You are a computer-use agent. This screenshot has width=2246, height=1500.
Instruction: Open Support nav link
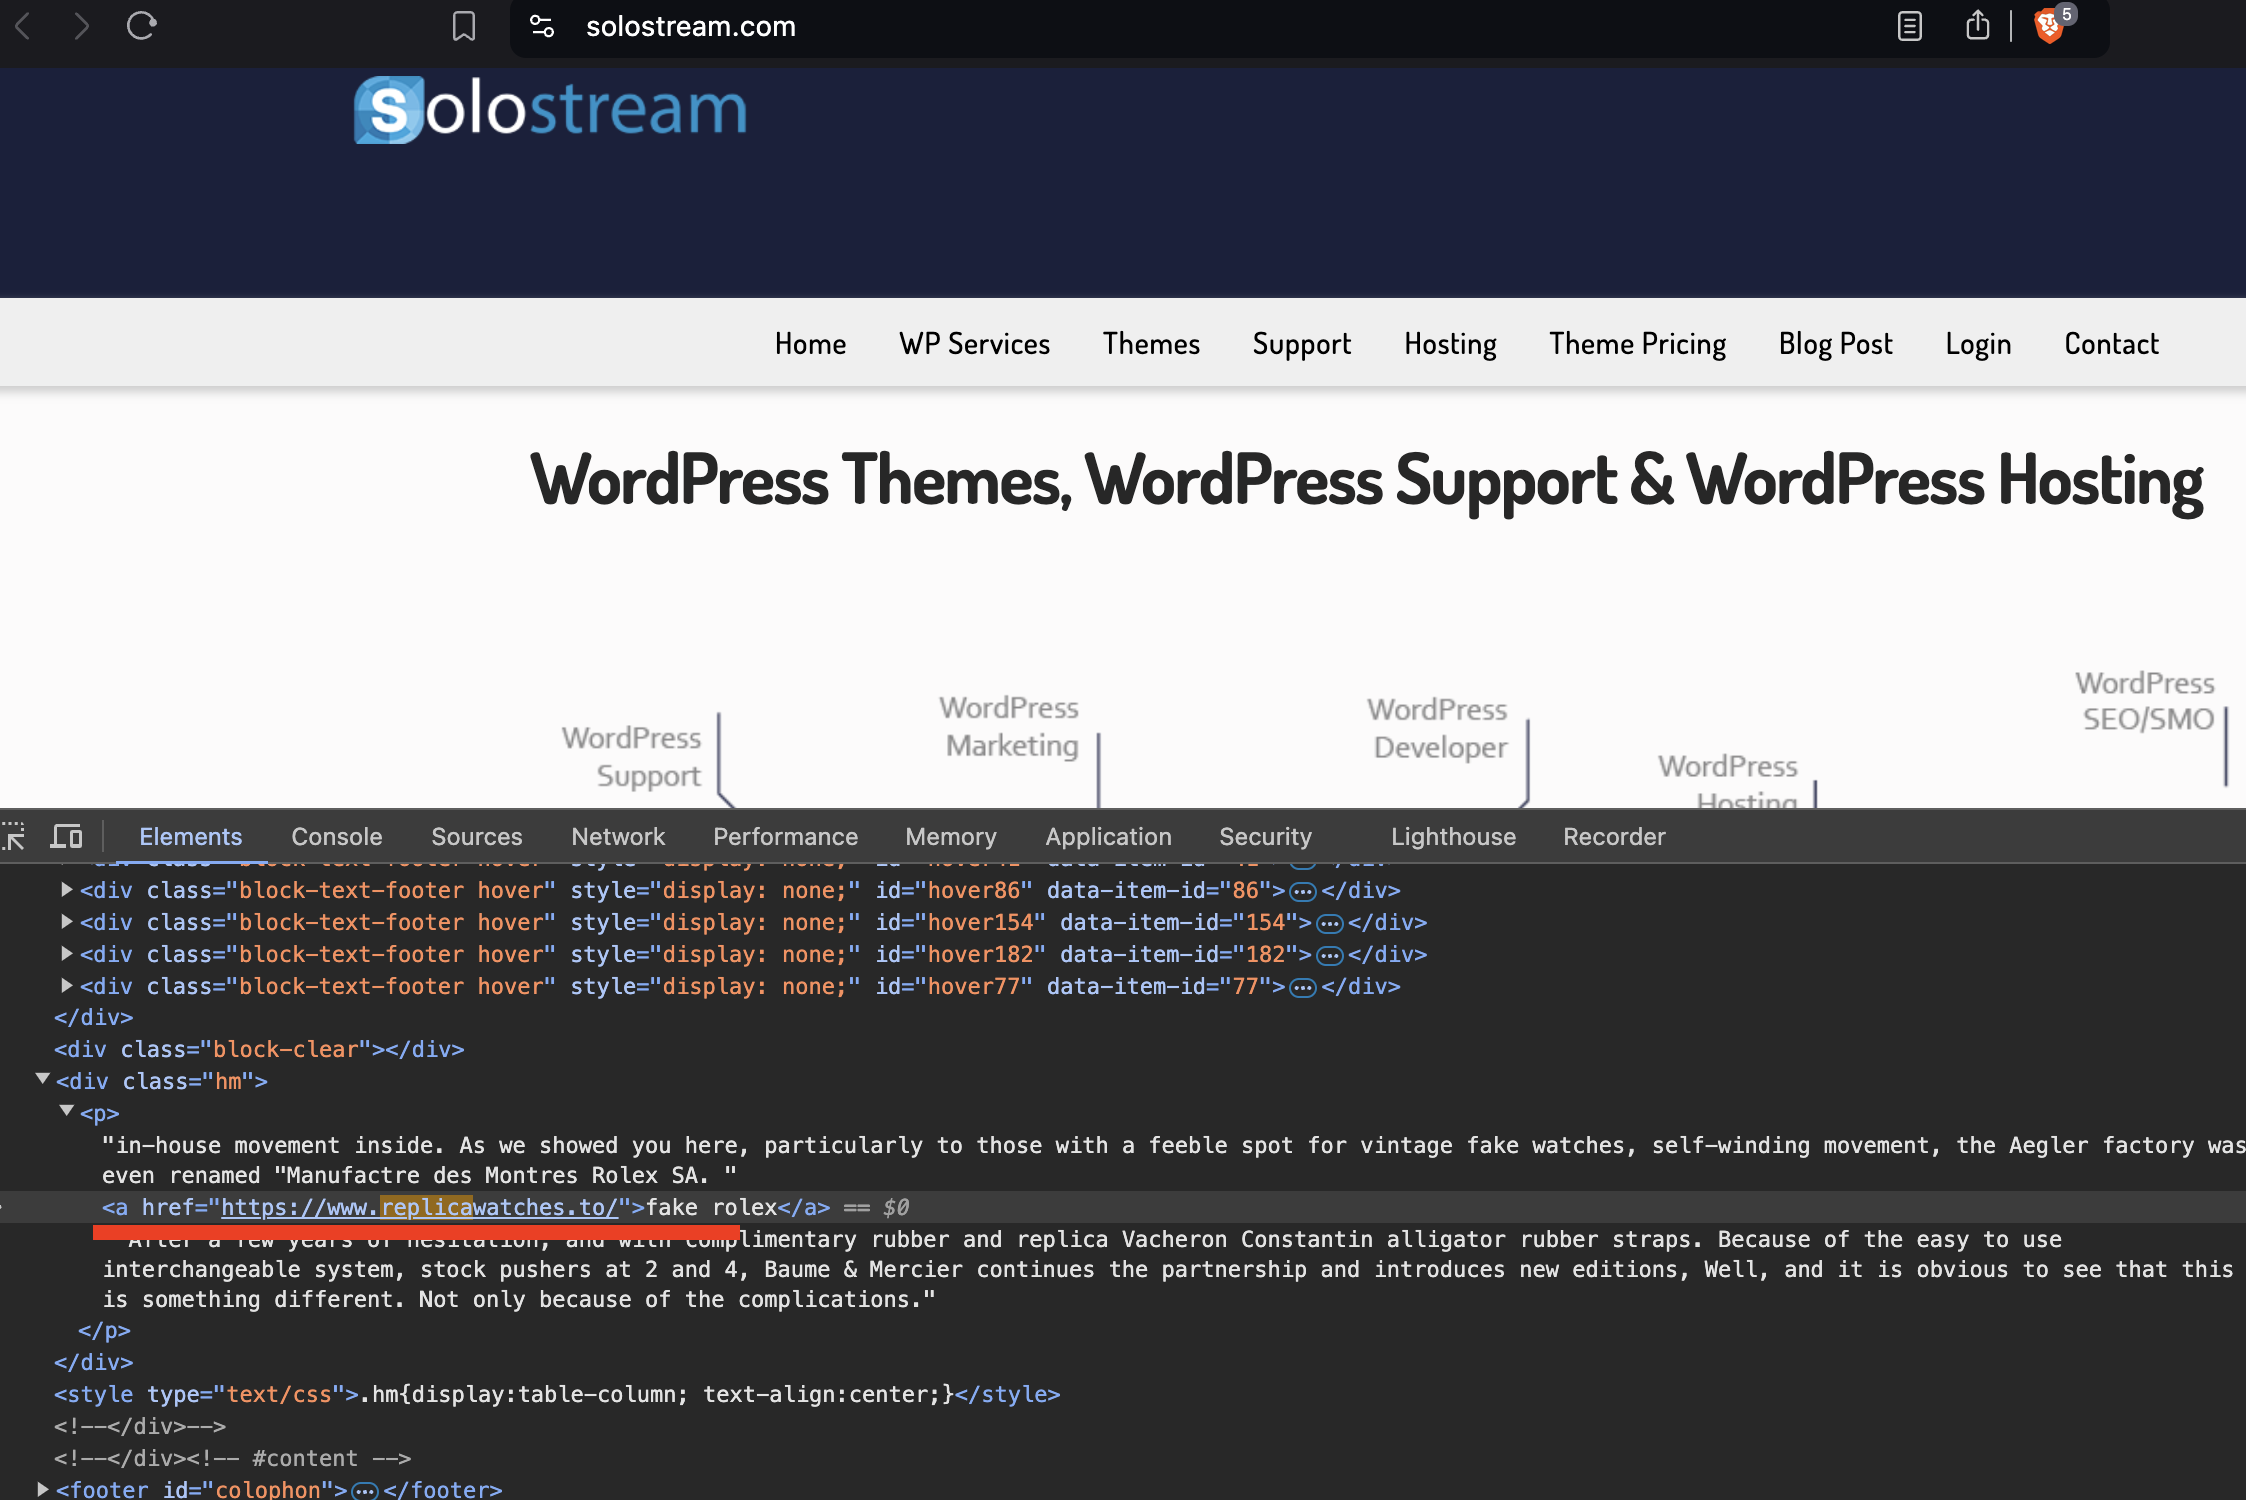tap(1302, 344)
